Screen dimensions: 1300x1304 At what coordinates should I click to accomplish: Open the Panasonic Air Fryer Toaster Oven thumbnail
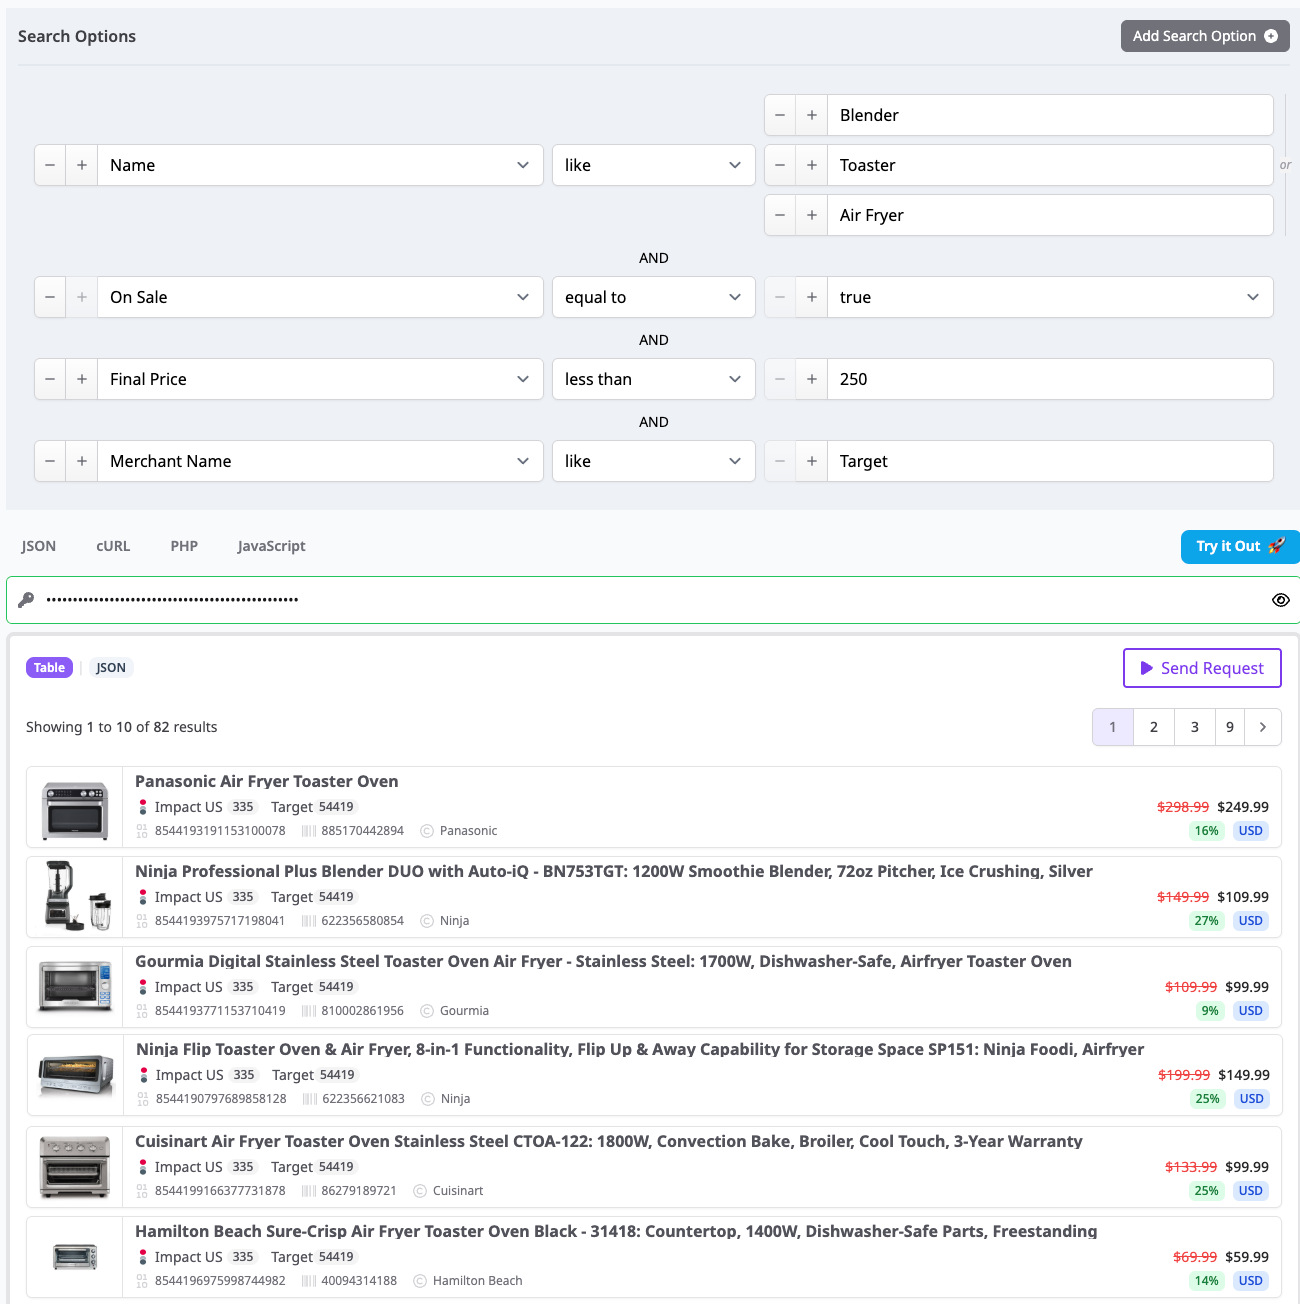[75, 811]
